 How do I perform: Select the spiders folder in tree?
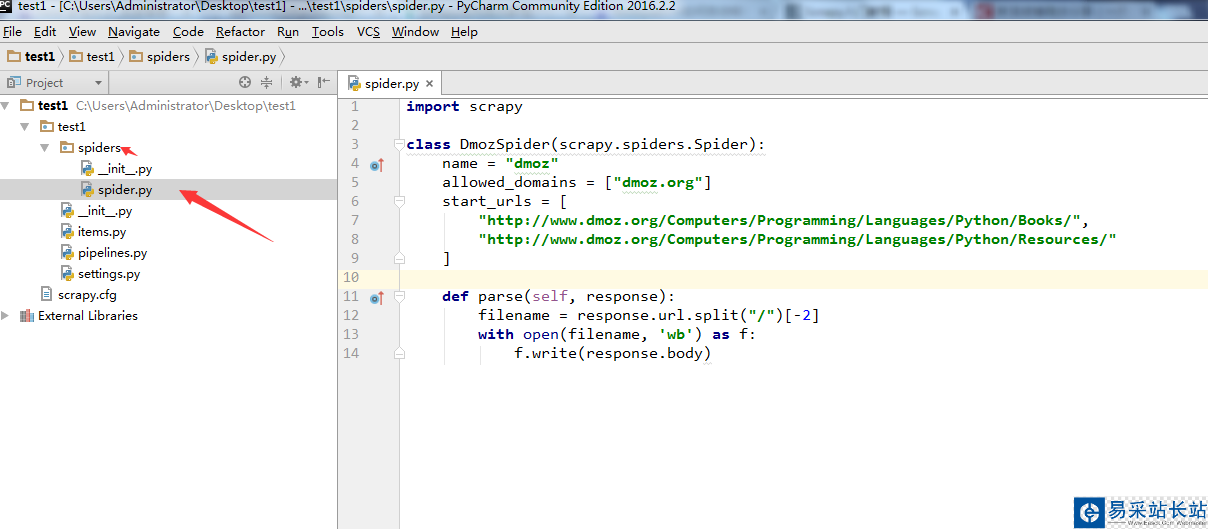tap(99, 148)
